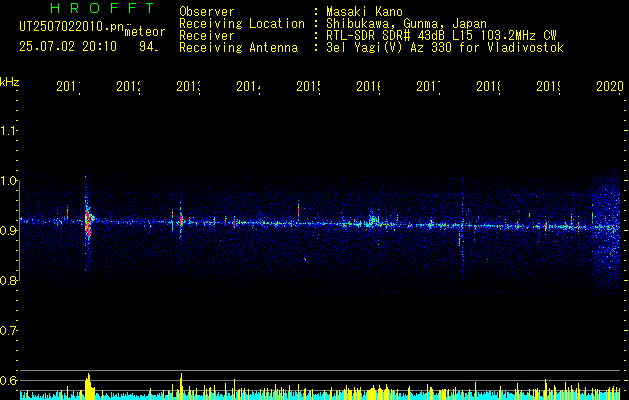Click the 2019 time axis label
Image resolution: width=629 pixels, height=400 pixels.
coord(548,86)
